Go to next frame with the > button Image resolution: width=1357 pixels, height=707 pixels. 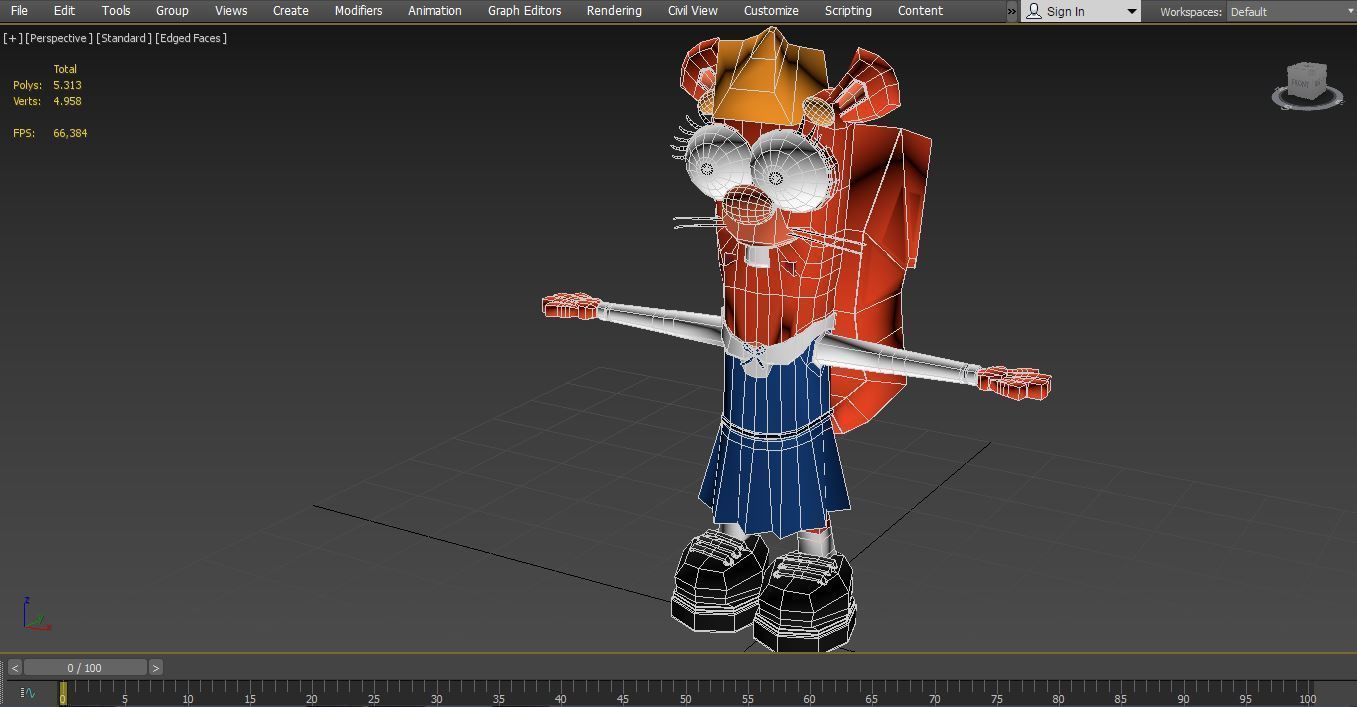point(156,668)
